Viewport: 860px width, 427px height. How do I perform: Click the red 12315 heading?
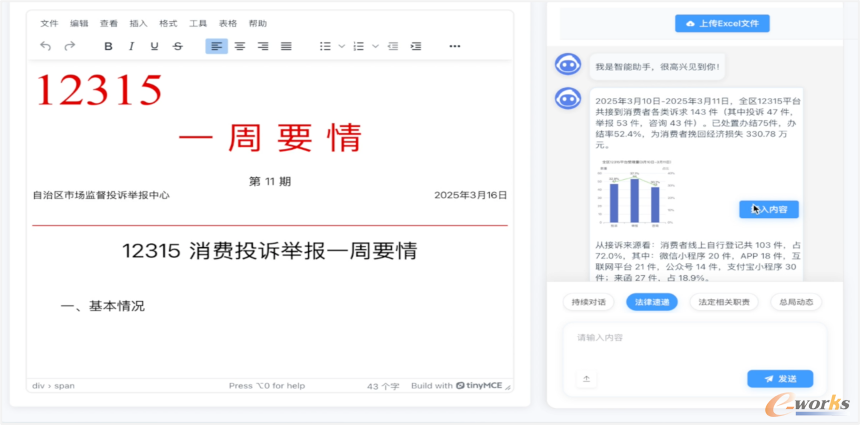[x=100, y=90]
